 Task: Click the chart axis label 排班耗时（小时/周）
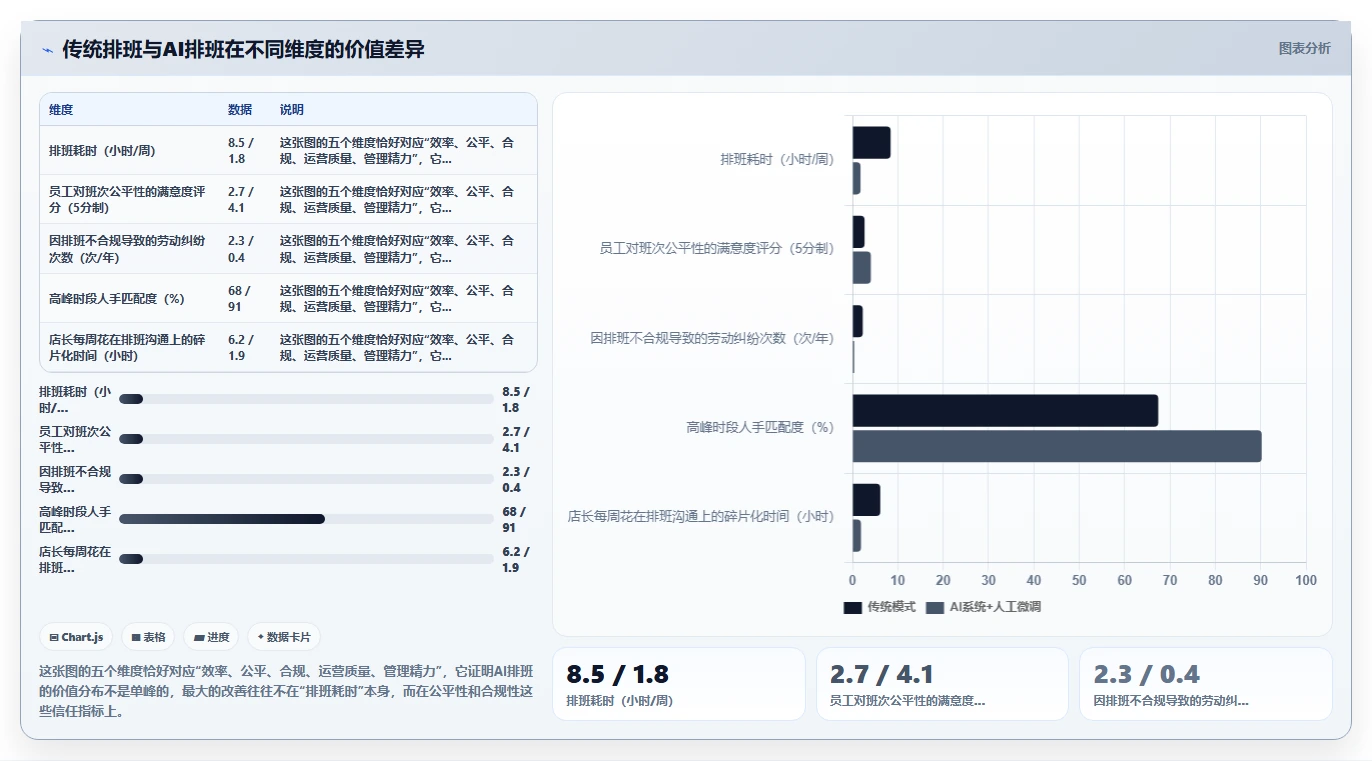tap(777, 160)
